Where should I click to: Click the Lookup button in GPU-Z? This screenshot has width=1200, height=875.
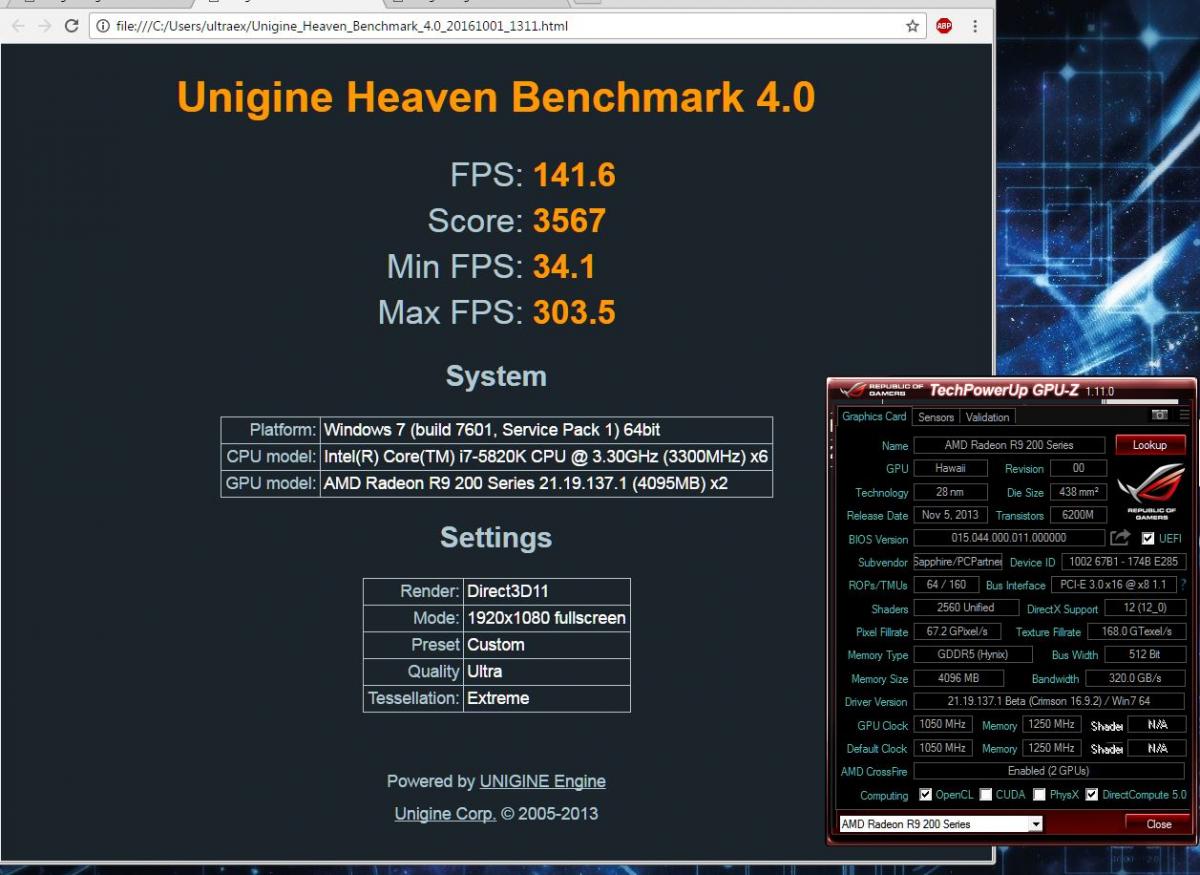pos(1150,445)
